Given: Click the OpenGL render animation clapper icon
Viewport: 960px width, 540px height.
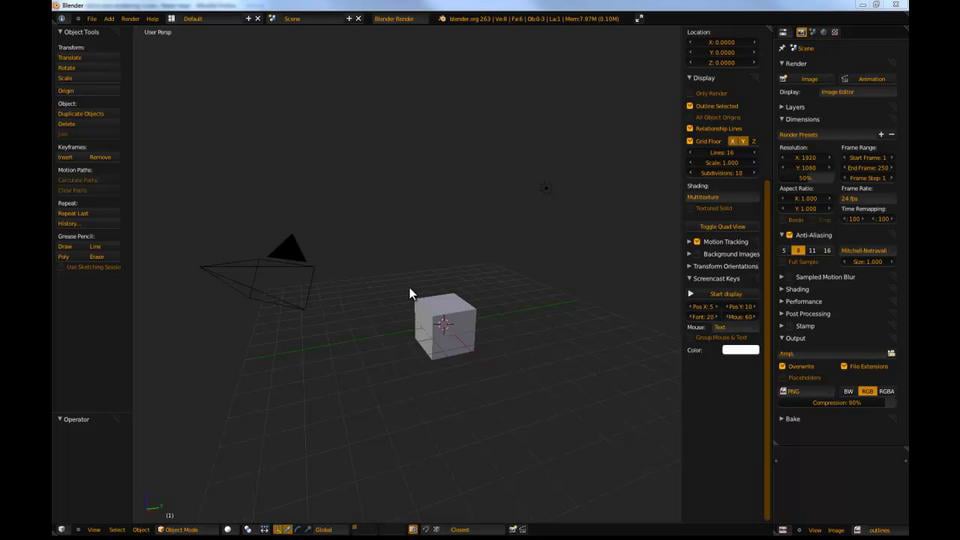Looking at the screenshot, I should (523, 530).
